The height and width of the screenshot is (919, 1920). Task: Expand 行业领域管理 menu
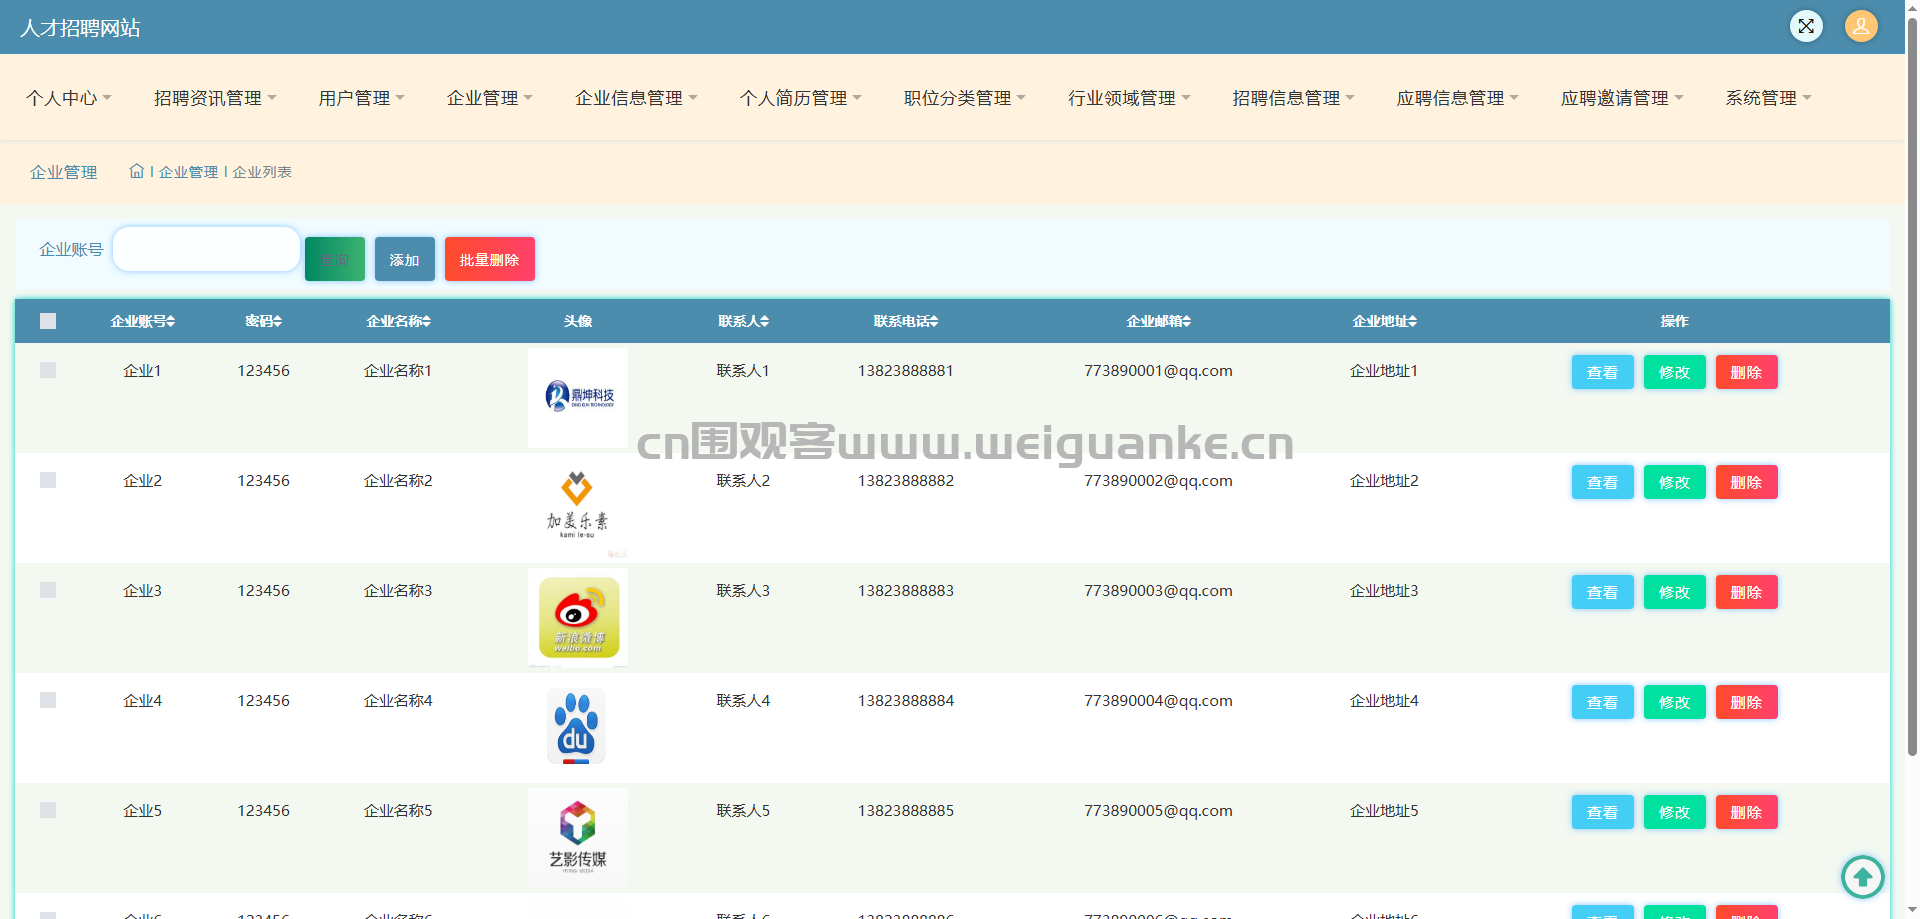1129,98
